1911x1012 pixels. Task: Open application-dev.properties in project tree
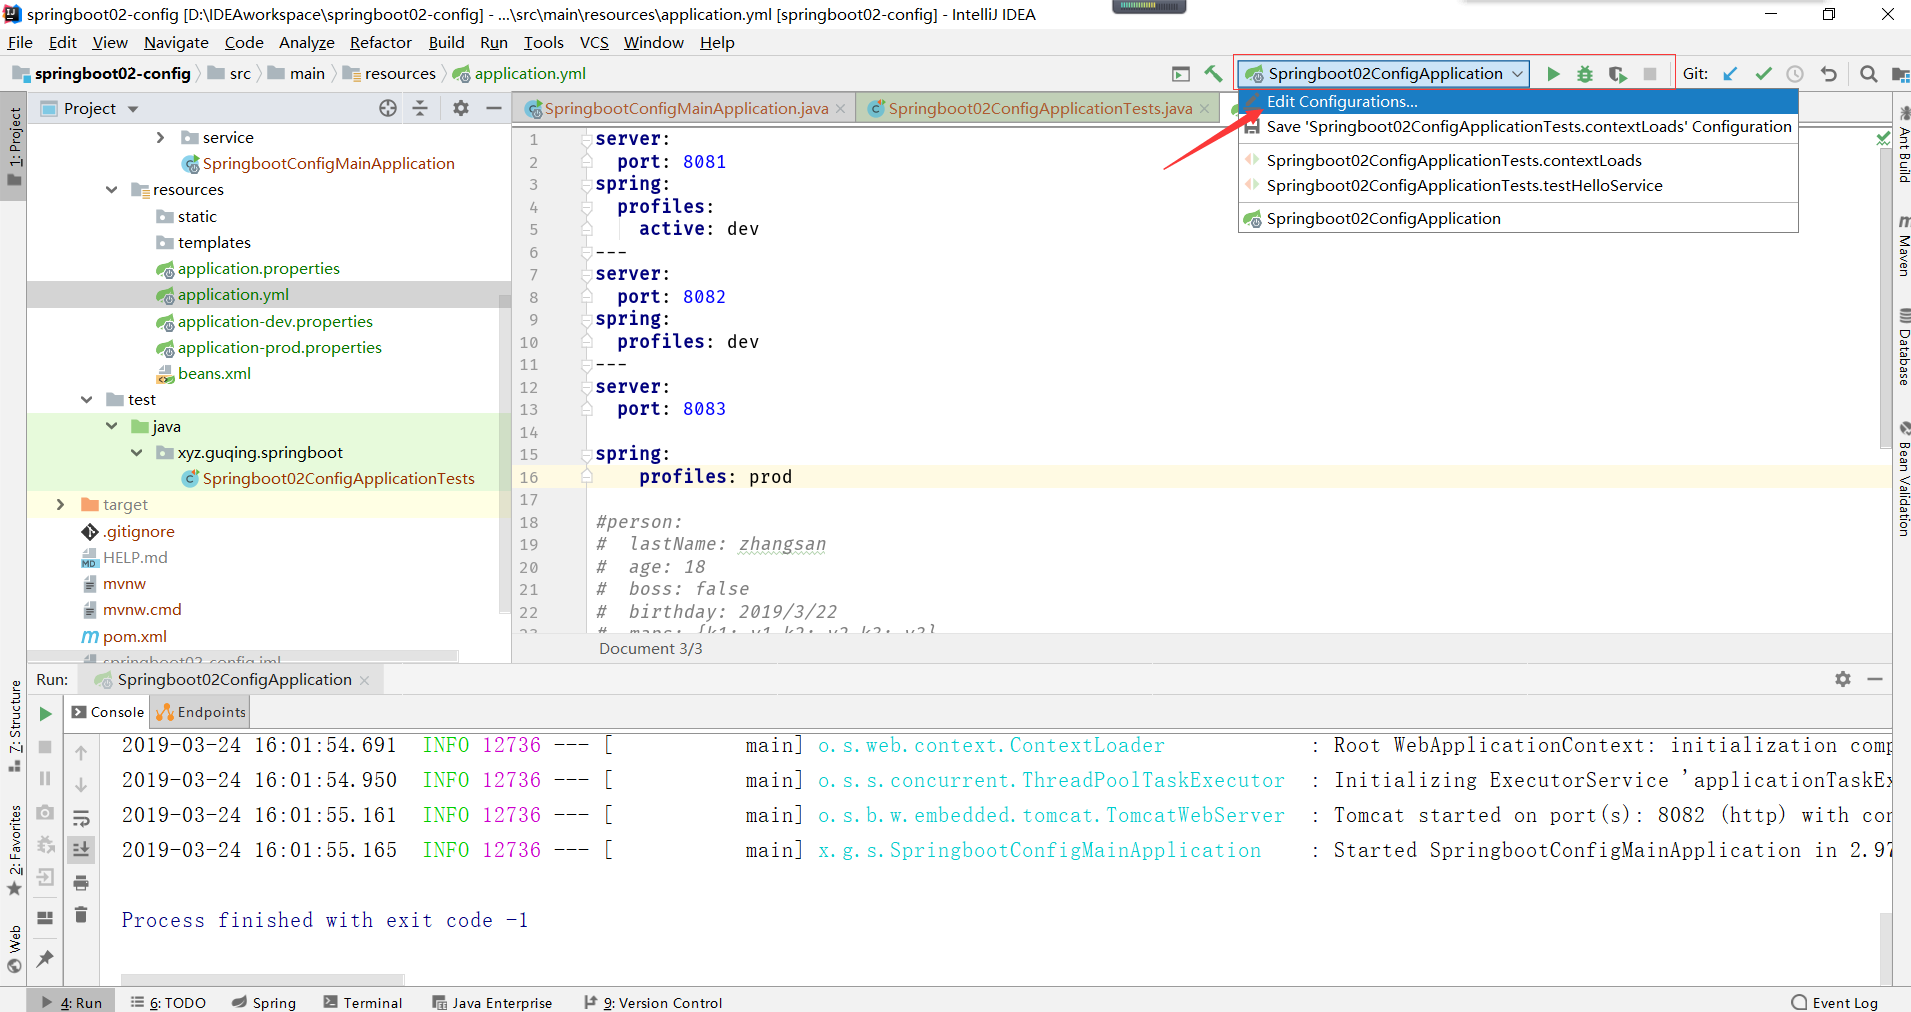tap(275, 322)
